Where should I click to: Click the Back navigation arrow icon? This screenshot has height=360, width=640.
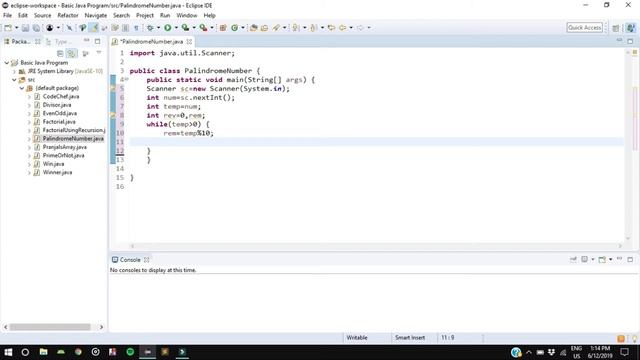342,28
